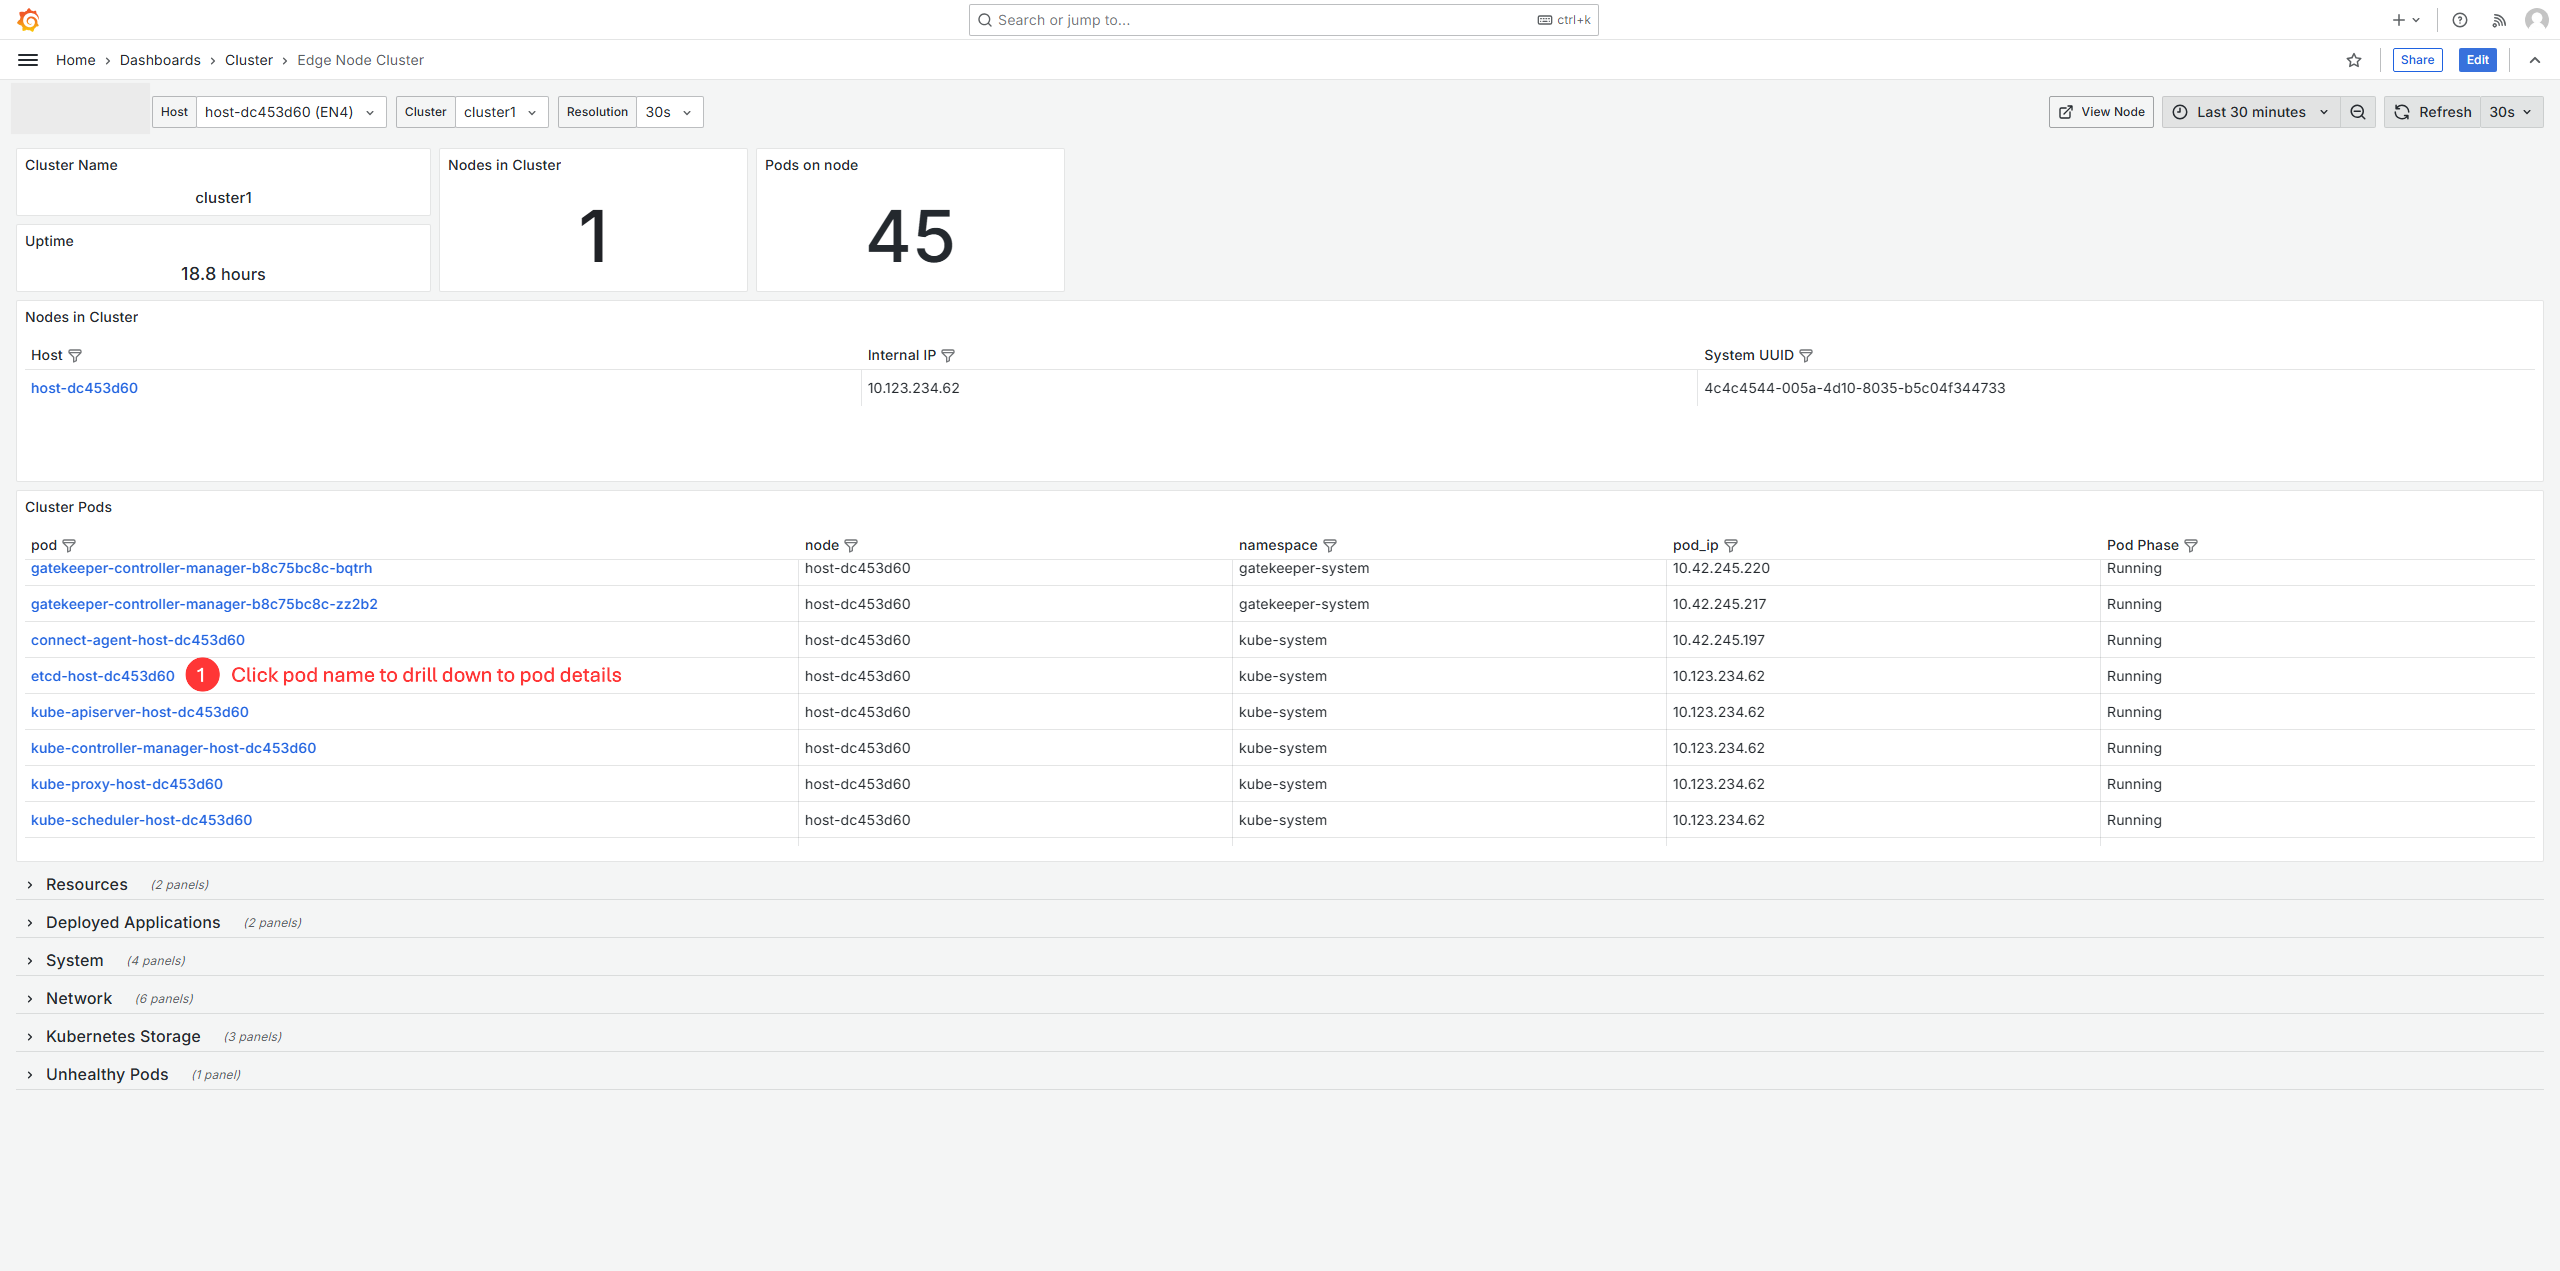Image resolution: width=2560 pixels, height=1271 pixels.
Task: Click the Grafana logo icon
Action: [28, 20]
